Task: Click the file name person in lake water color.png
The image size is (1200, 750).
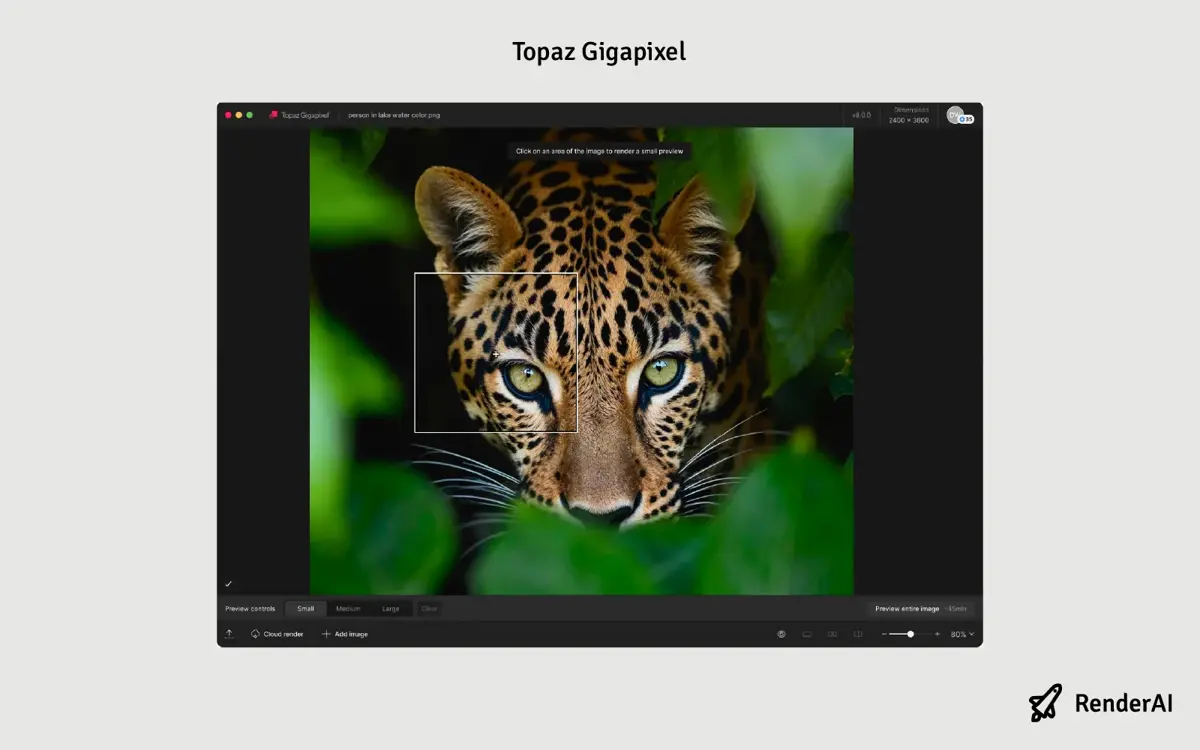Action: [x=394, y=115]
